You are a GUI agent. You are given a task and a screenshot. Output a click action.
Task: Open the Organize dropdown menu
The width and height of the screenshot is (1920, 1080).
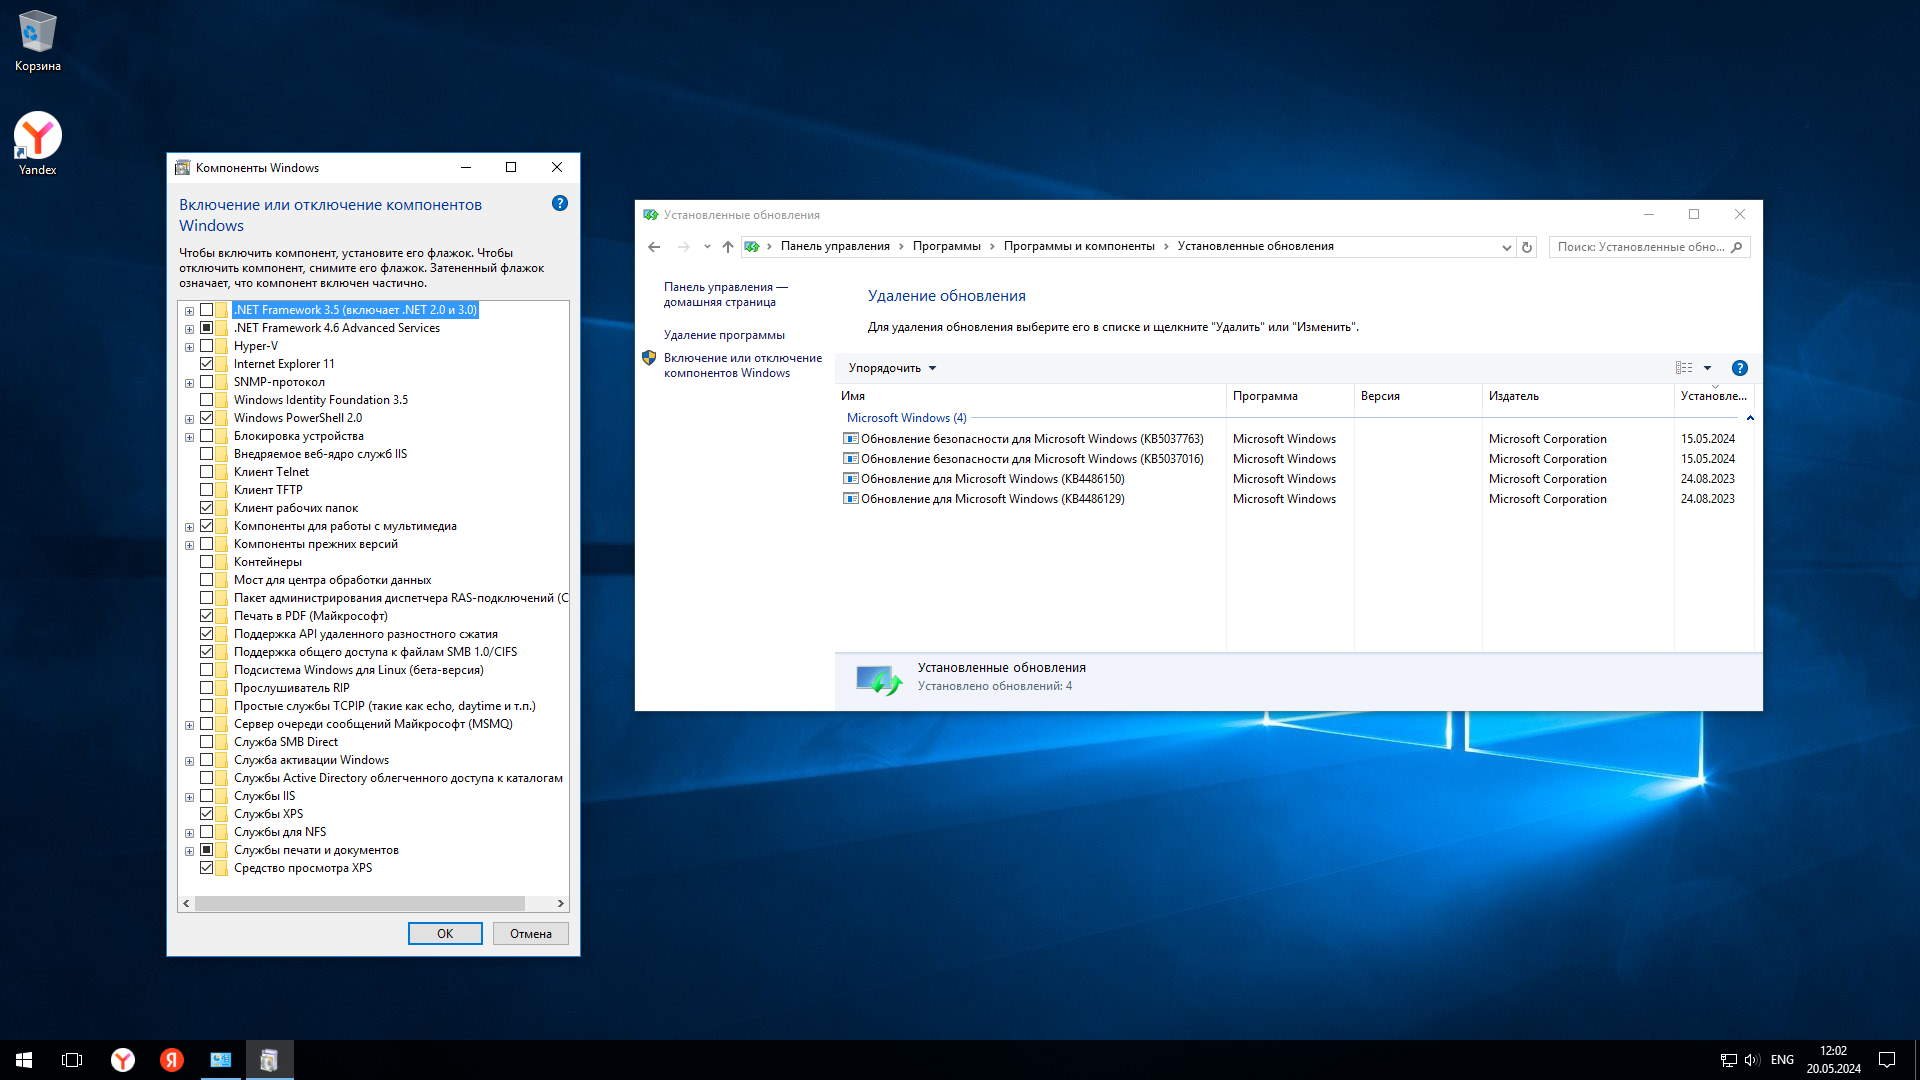(892, 368)
